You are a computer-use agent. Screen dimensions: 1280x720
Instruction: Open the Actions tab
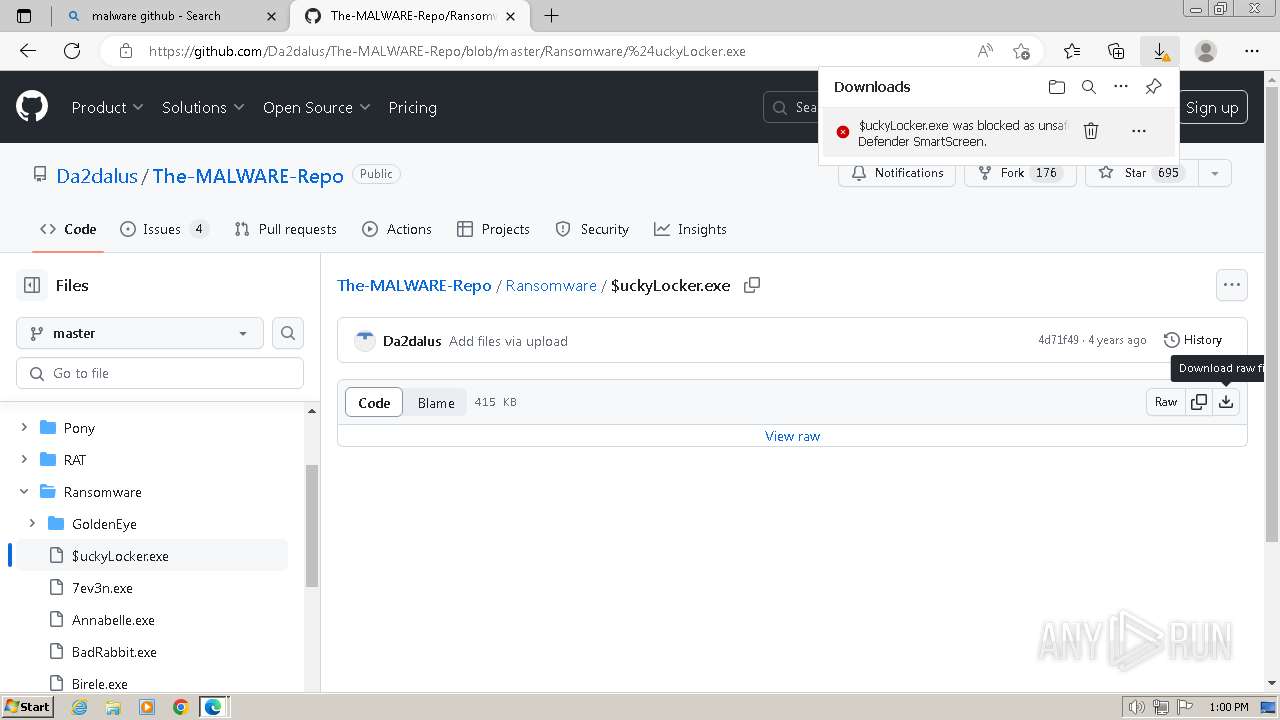(397, 229)
